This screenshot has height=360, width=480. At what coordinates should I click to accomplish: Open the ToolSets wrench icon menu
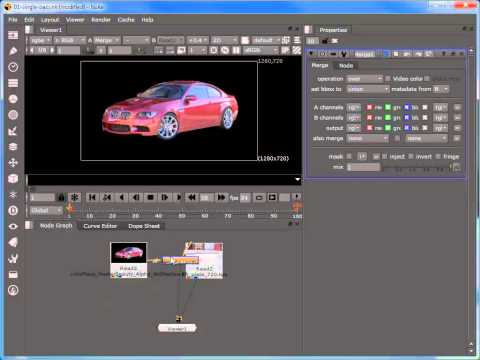[x=13, y=258]
